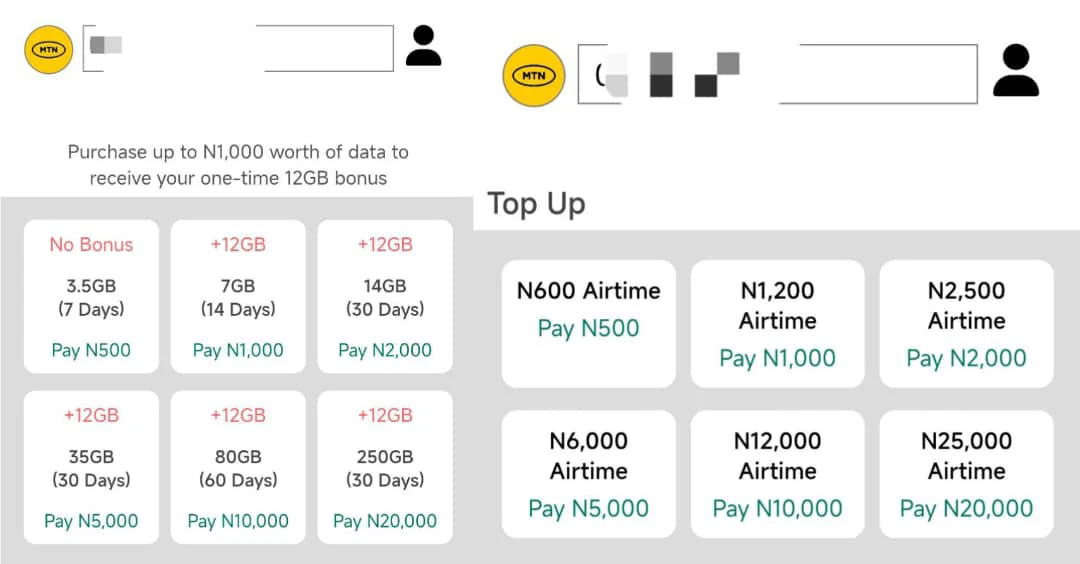Select 14GB 30 Days Pay N2,000 plan
Image resolution: width=1080 pixels, height=564 pixels.
(385, 297)
